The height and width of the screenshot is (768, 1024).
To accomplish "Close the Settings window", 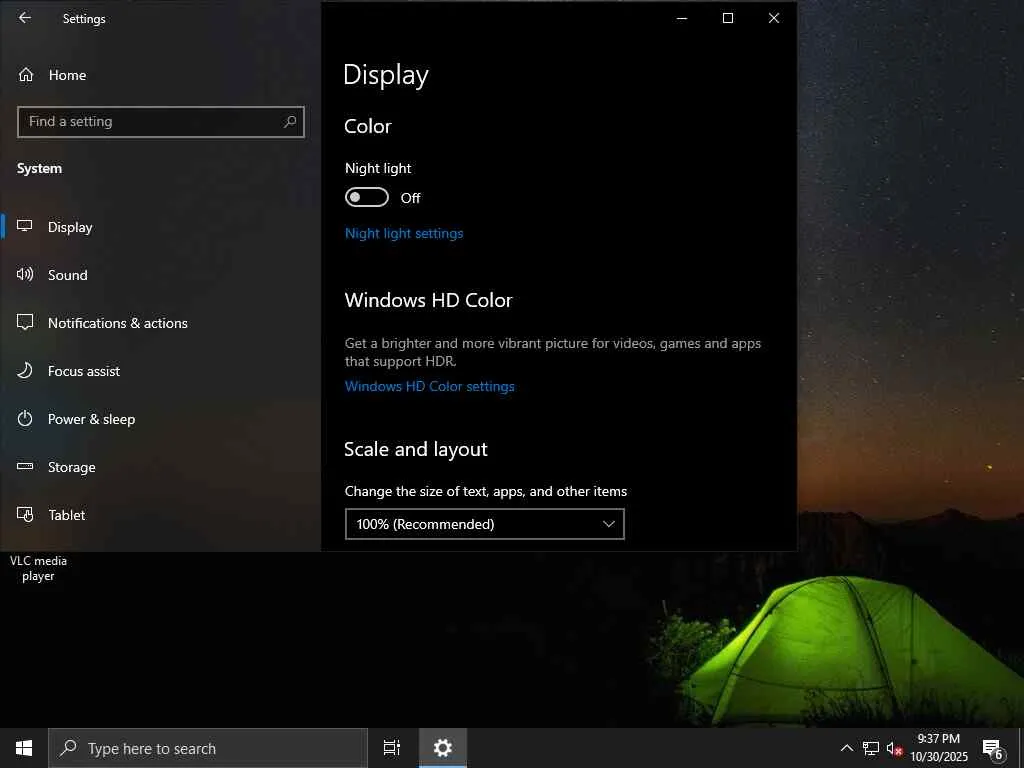I will click(774, 18).
